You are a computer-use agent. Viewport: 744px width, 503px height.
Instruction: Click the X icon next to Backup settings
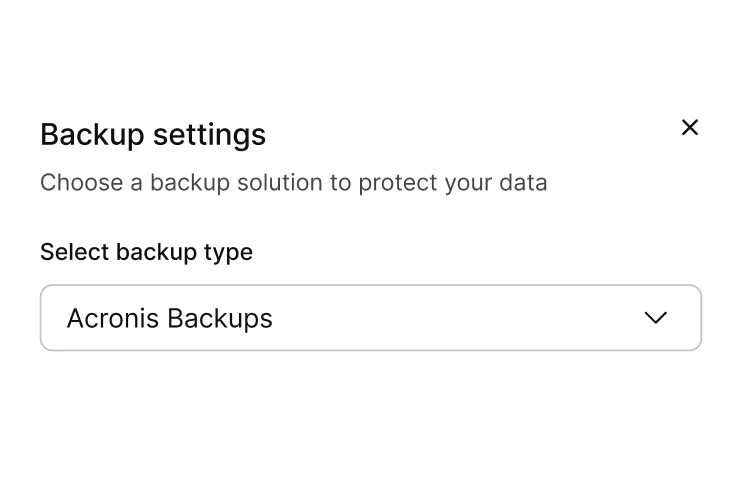[689, 128]
